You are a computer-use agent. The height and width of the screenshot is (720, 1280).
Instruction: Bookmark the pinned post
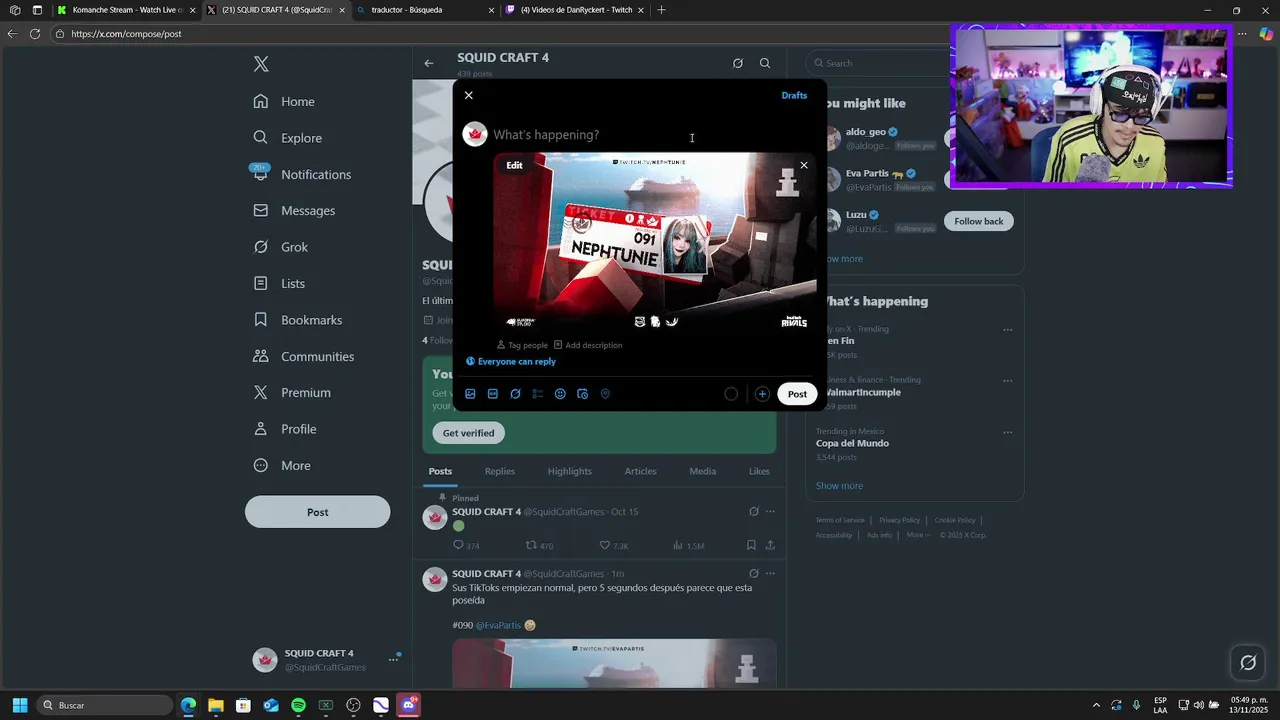coord(751,545)
